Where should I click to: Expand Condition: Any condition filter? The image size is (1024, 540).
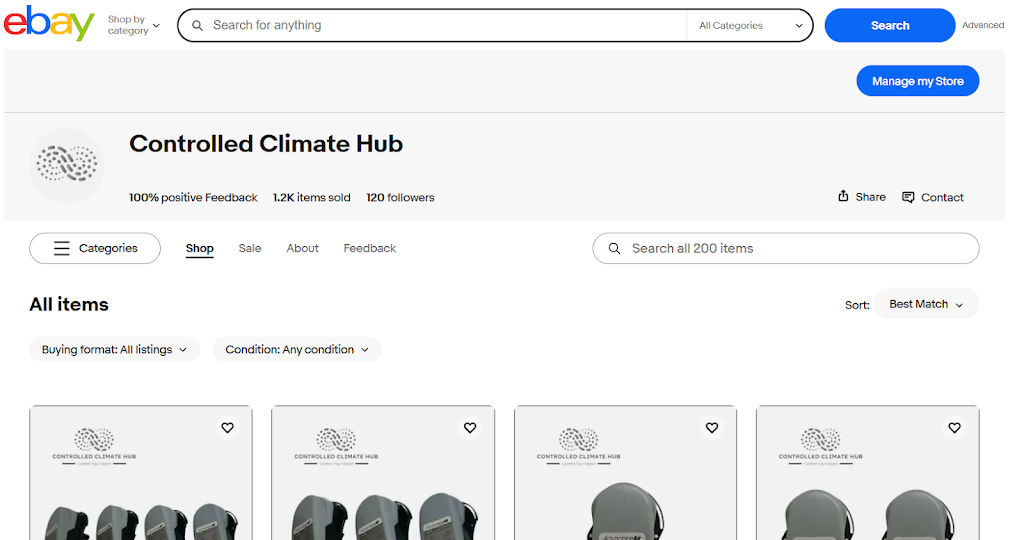click(297, 349)
